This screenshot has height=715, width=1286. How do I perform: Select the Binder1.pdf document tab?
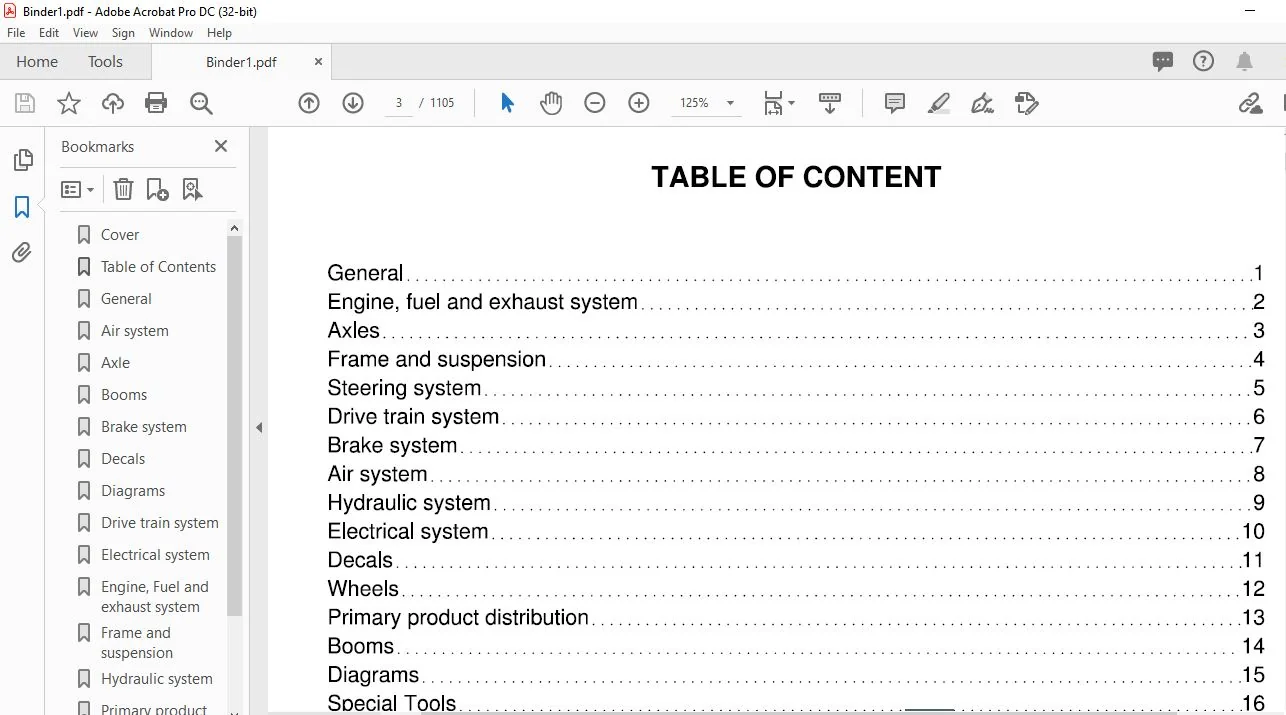click(241, 62)
